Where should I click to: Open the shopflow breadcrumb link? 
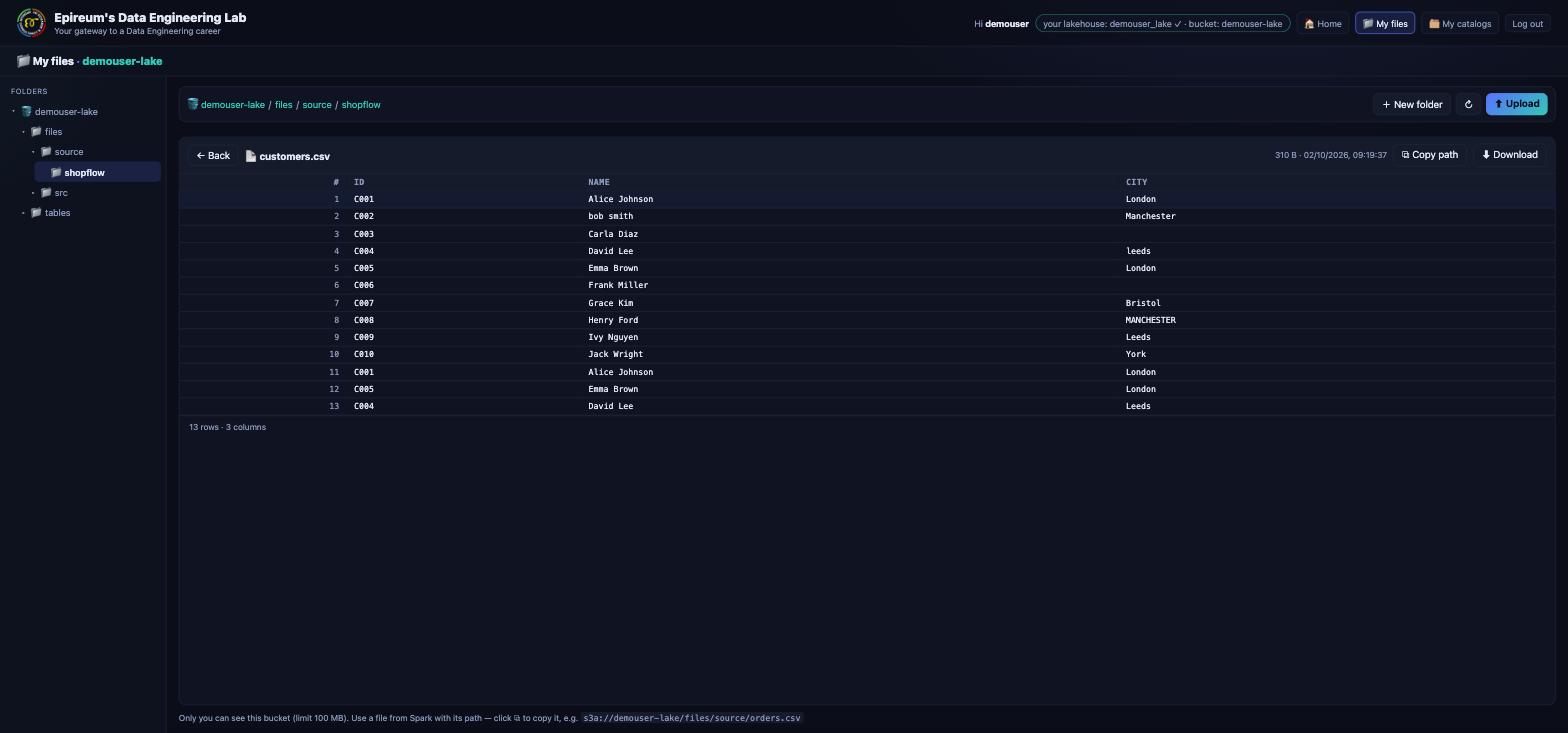coord(361,104)
